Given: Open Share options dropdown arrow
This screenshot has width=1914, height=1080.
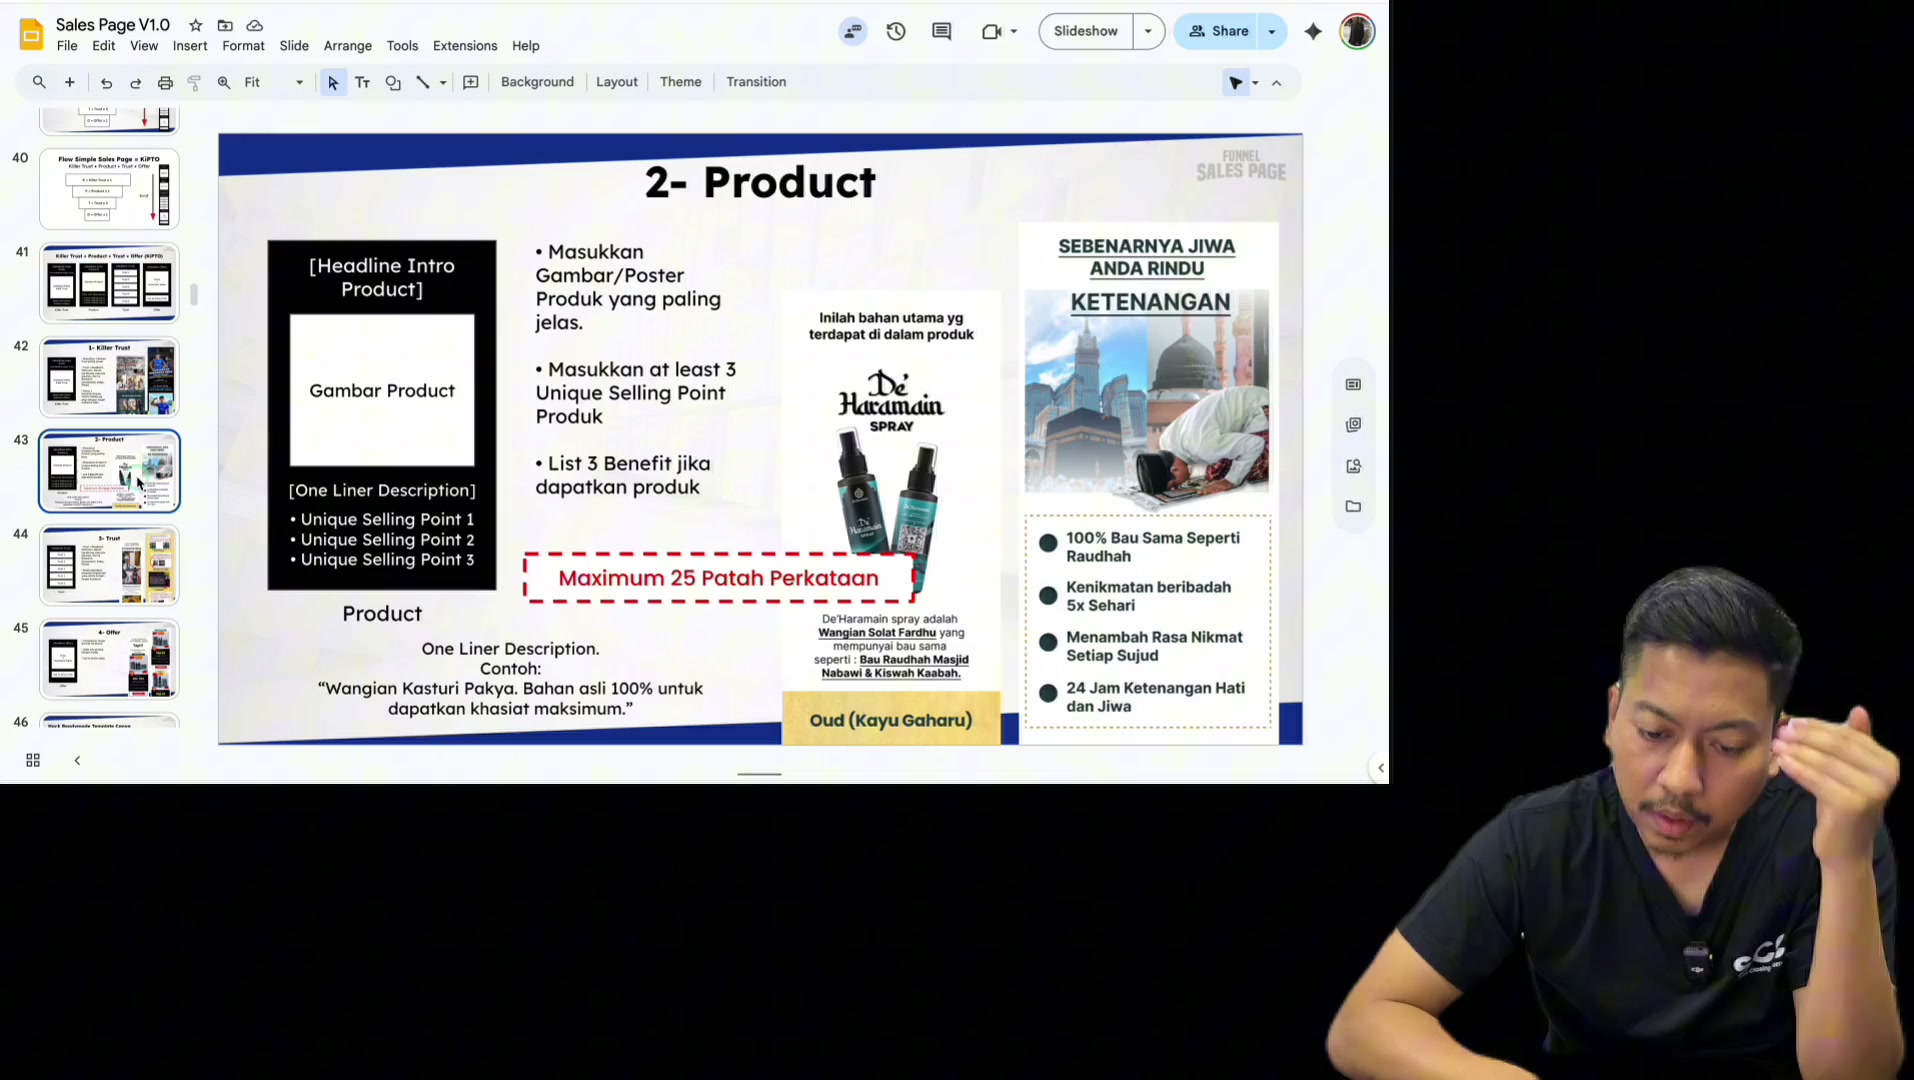Looking at the screenshot, I should pyautogui.click(x=1272, y=31).
